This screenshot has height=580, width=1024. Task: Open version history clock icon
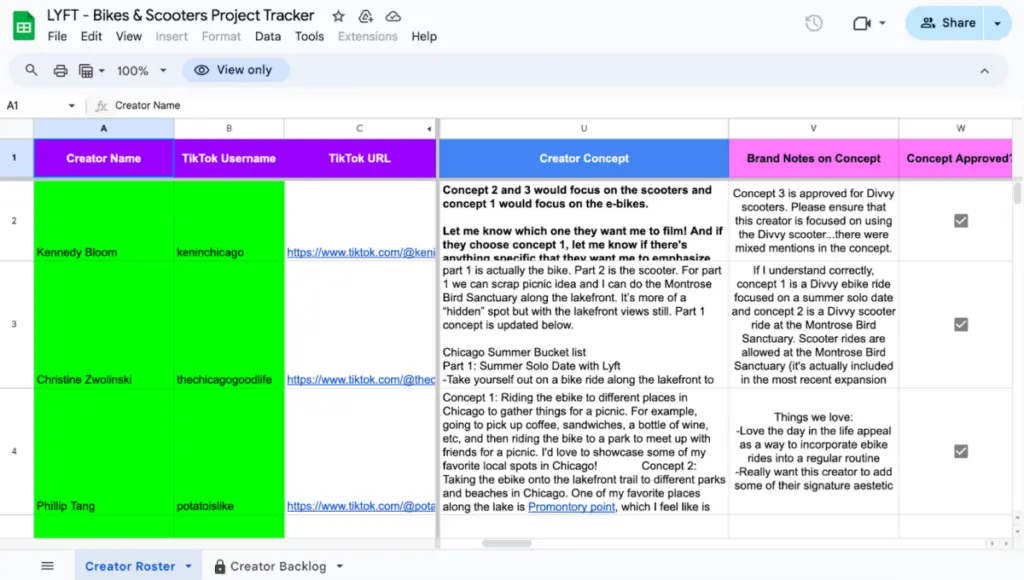point(814,23)
